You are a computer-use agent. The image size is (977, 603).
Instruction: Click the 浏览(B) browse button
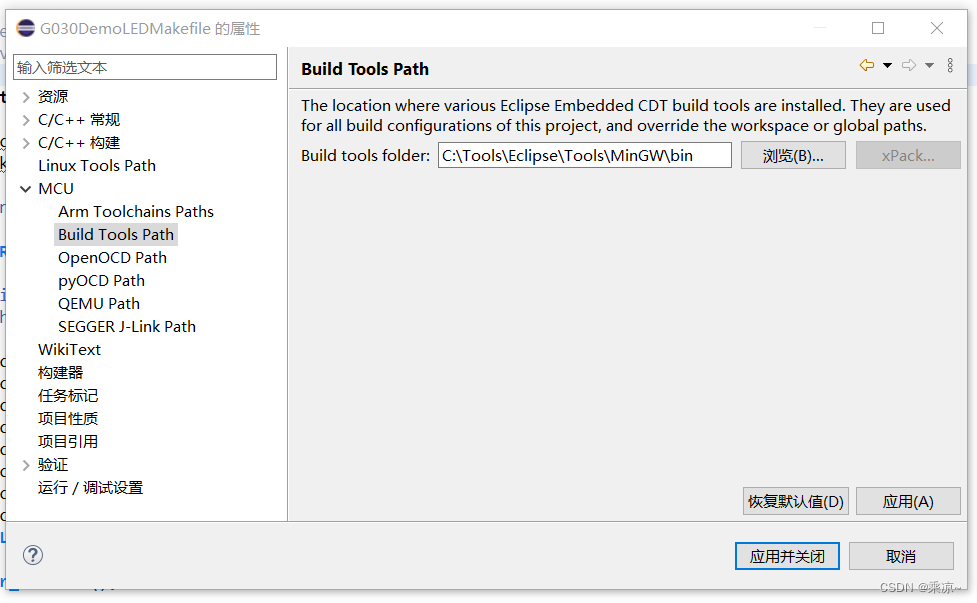[793, 155]
